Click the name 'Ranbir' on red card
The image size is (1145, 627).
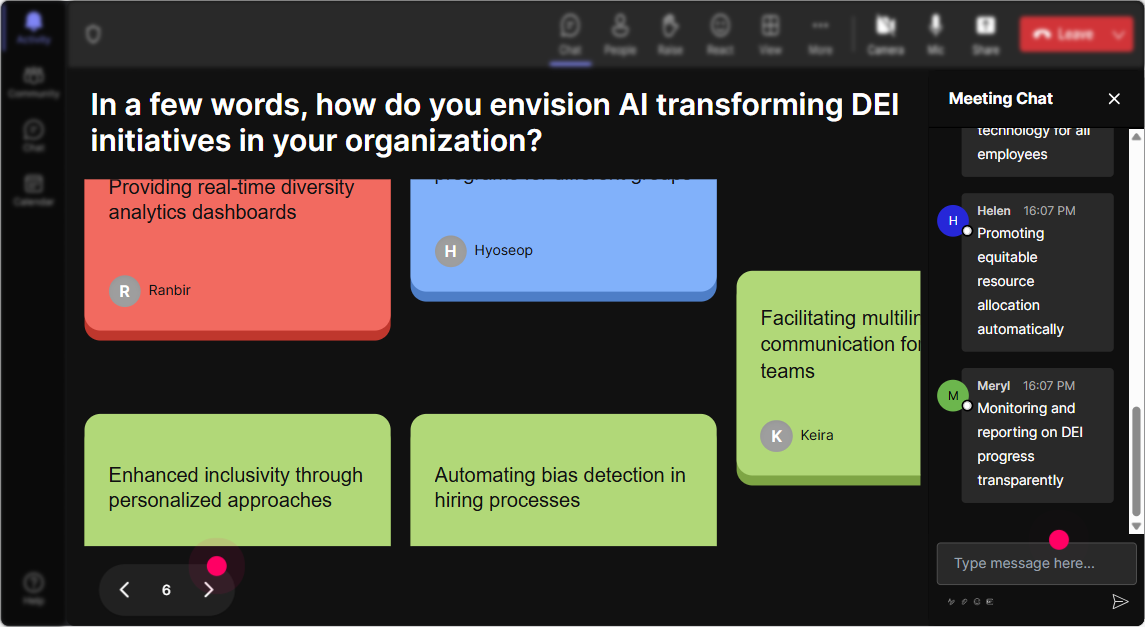point(169,290)
